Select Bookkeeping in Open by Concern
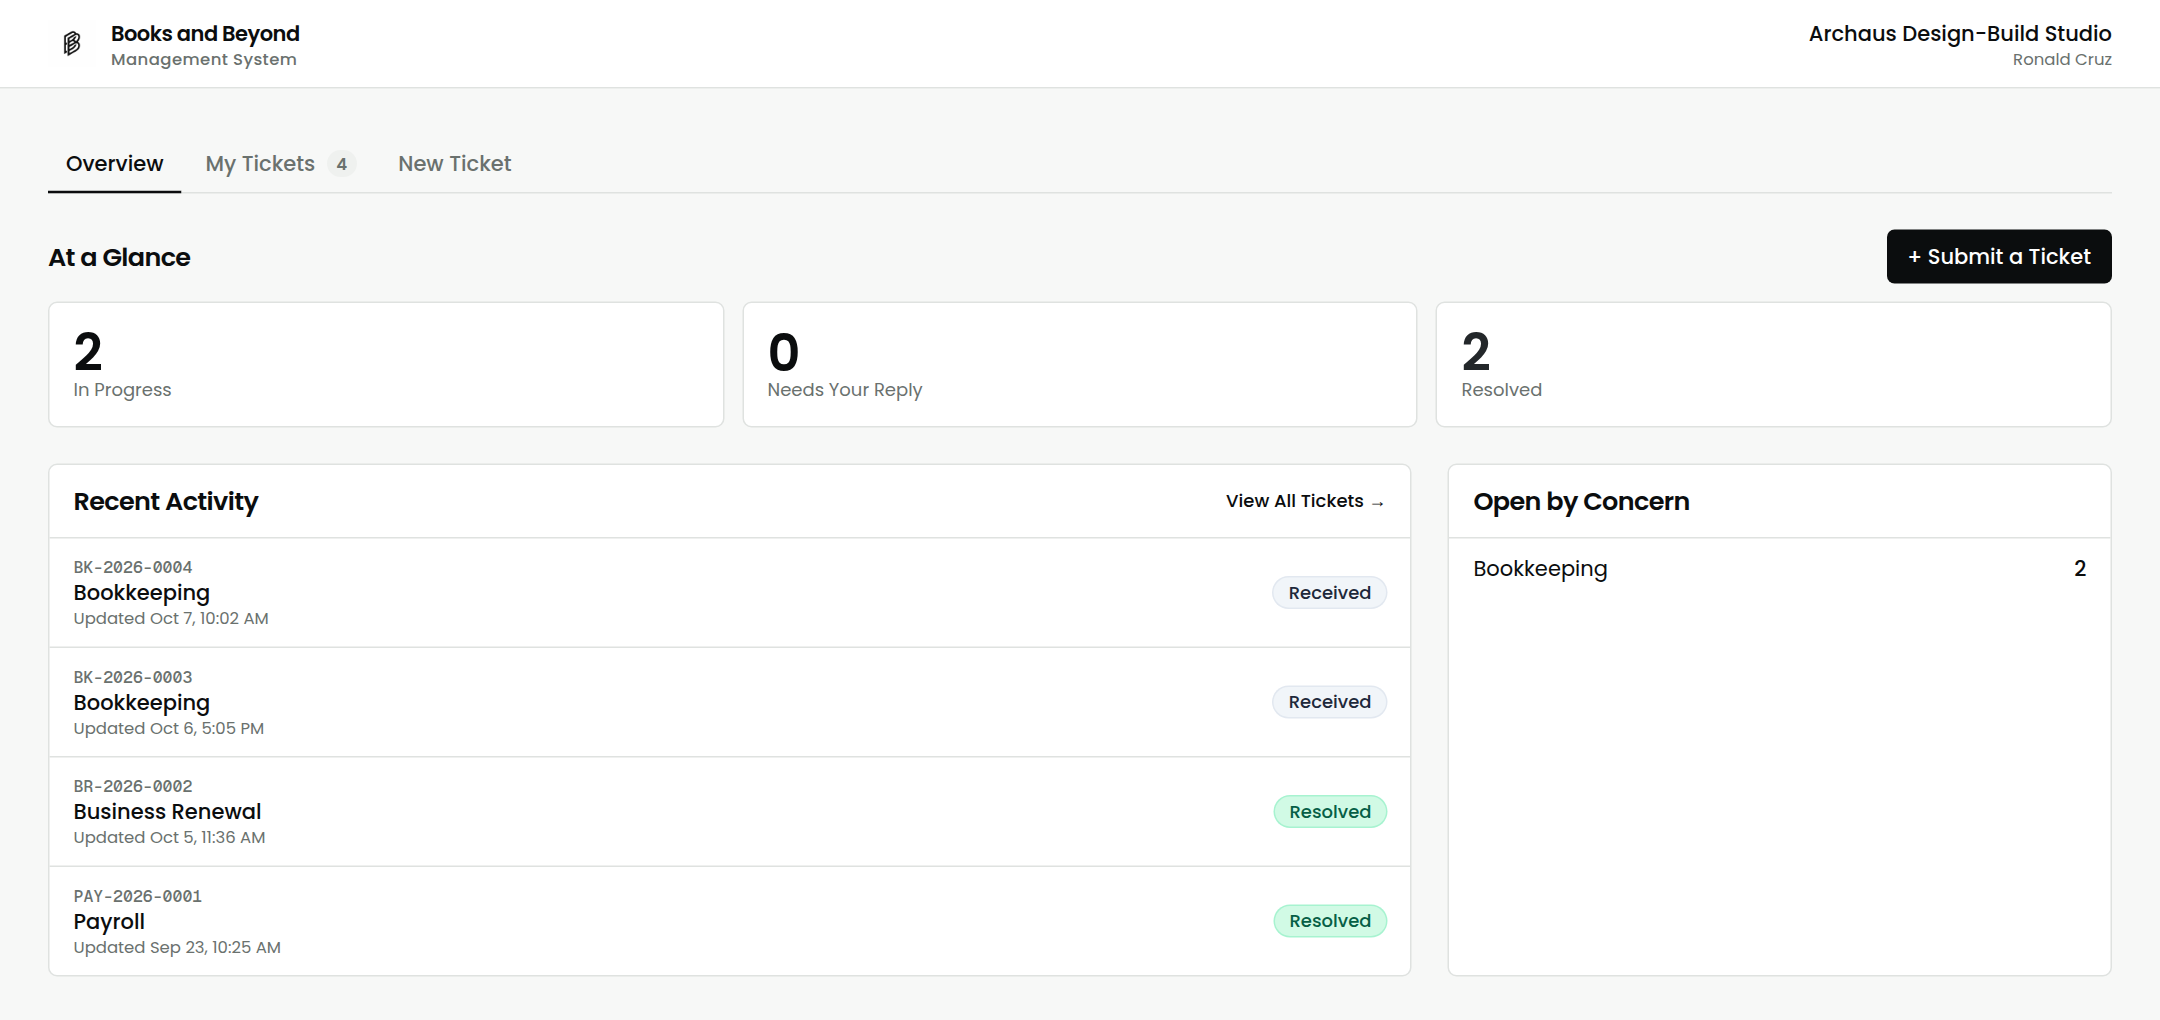Image resolution: width=2160 pixels, height=1020 pixels. [1779, 569]
